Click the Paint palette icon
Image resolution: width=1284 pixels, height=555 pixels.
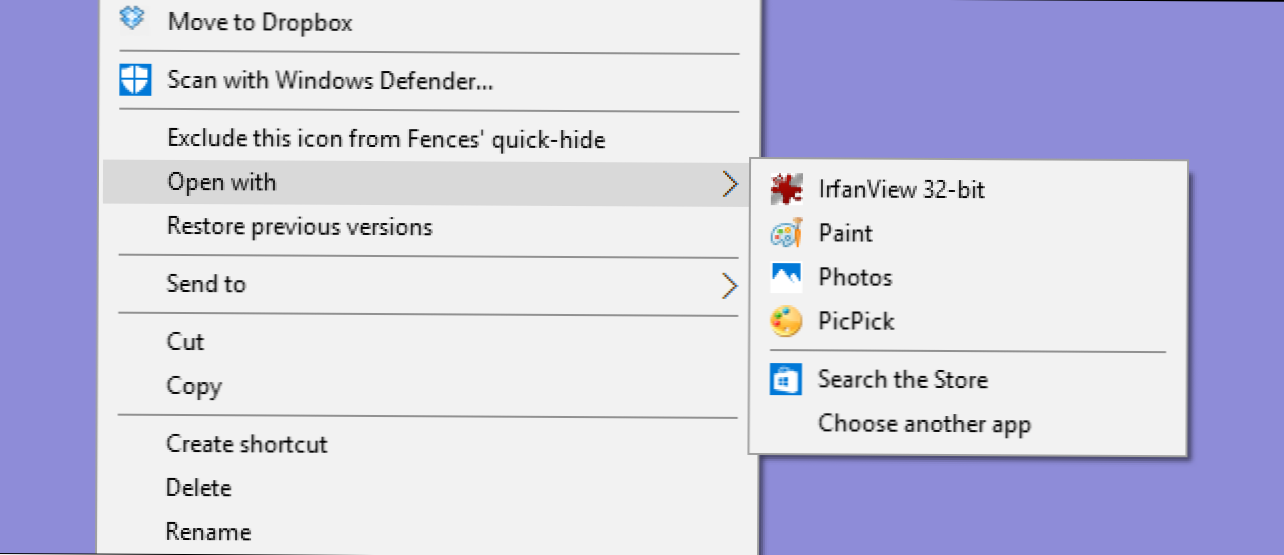click(786, 233)
